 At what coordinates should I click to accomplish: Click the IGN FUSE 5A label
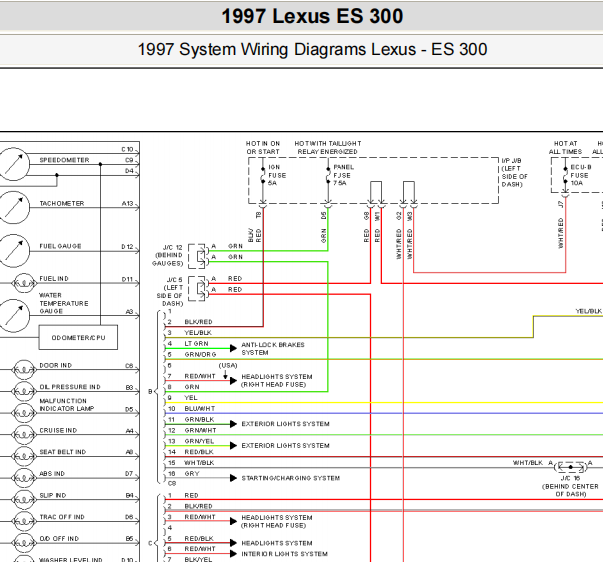click(277, 175)
